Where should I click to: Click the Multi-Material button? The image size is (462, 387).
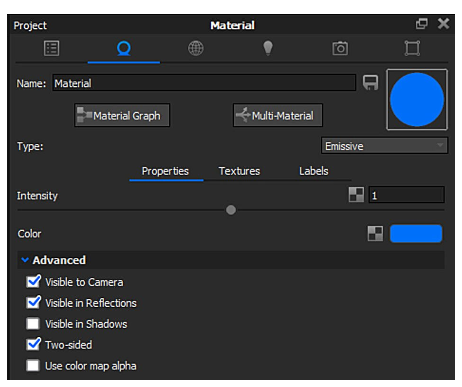coord(278,115)
